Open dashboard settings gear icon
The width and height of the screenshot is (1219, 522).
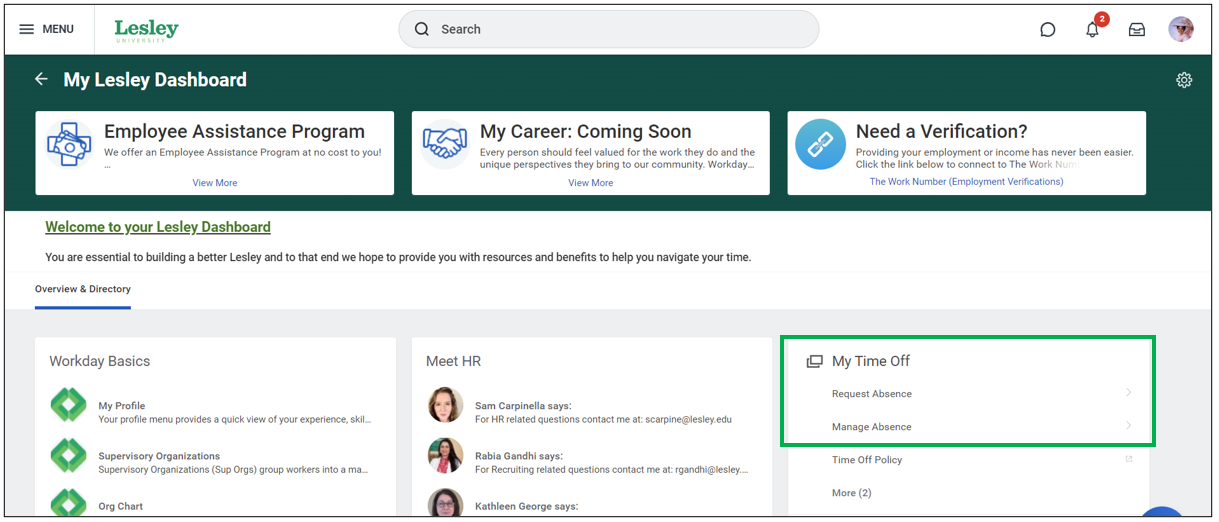click(x=1184, y=80)
